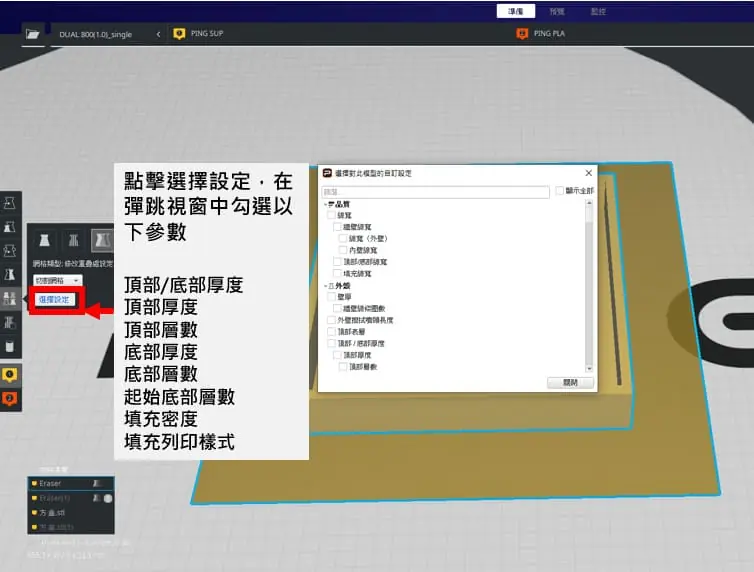754x572 pixels.
Task: Set mesh type to normal model icon
Action: (45, 240)
